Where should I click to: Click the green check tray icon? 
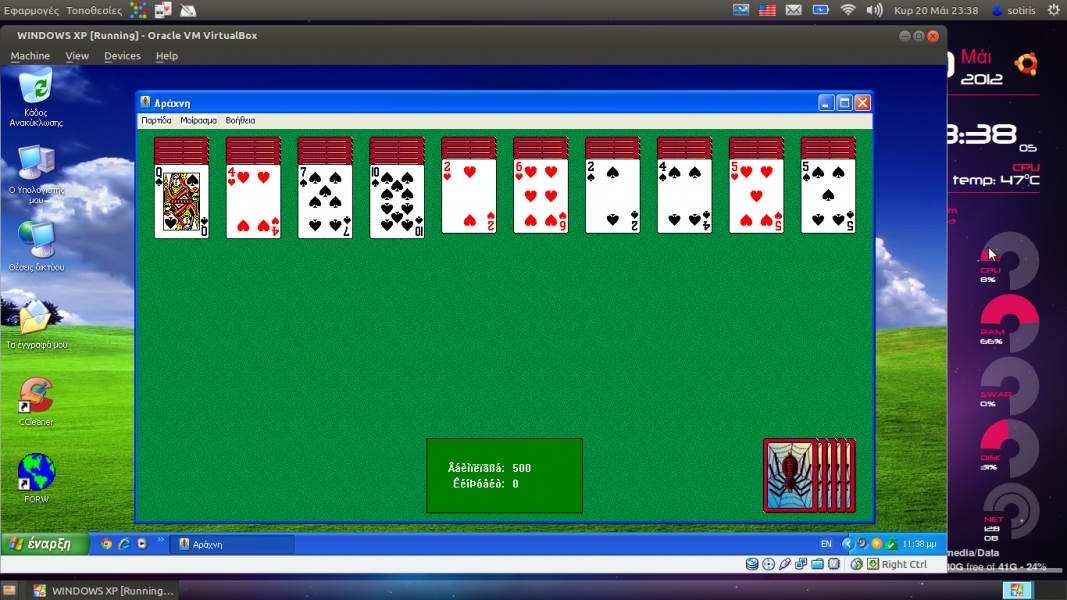tap(891, 544)
